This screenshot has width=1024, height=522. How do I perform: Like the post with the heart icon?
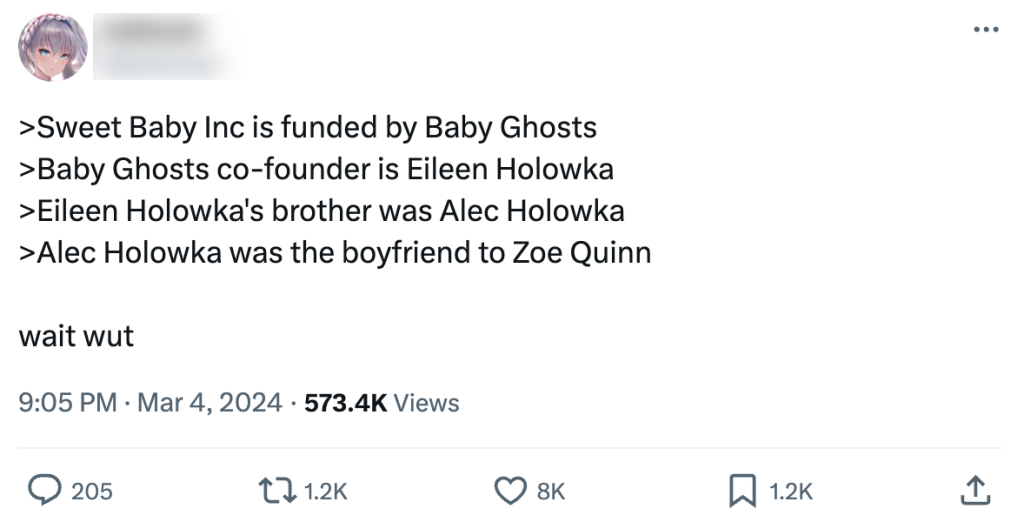(x=510, y=490)
